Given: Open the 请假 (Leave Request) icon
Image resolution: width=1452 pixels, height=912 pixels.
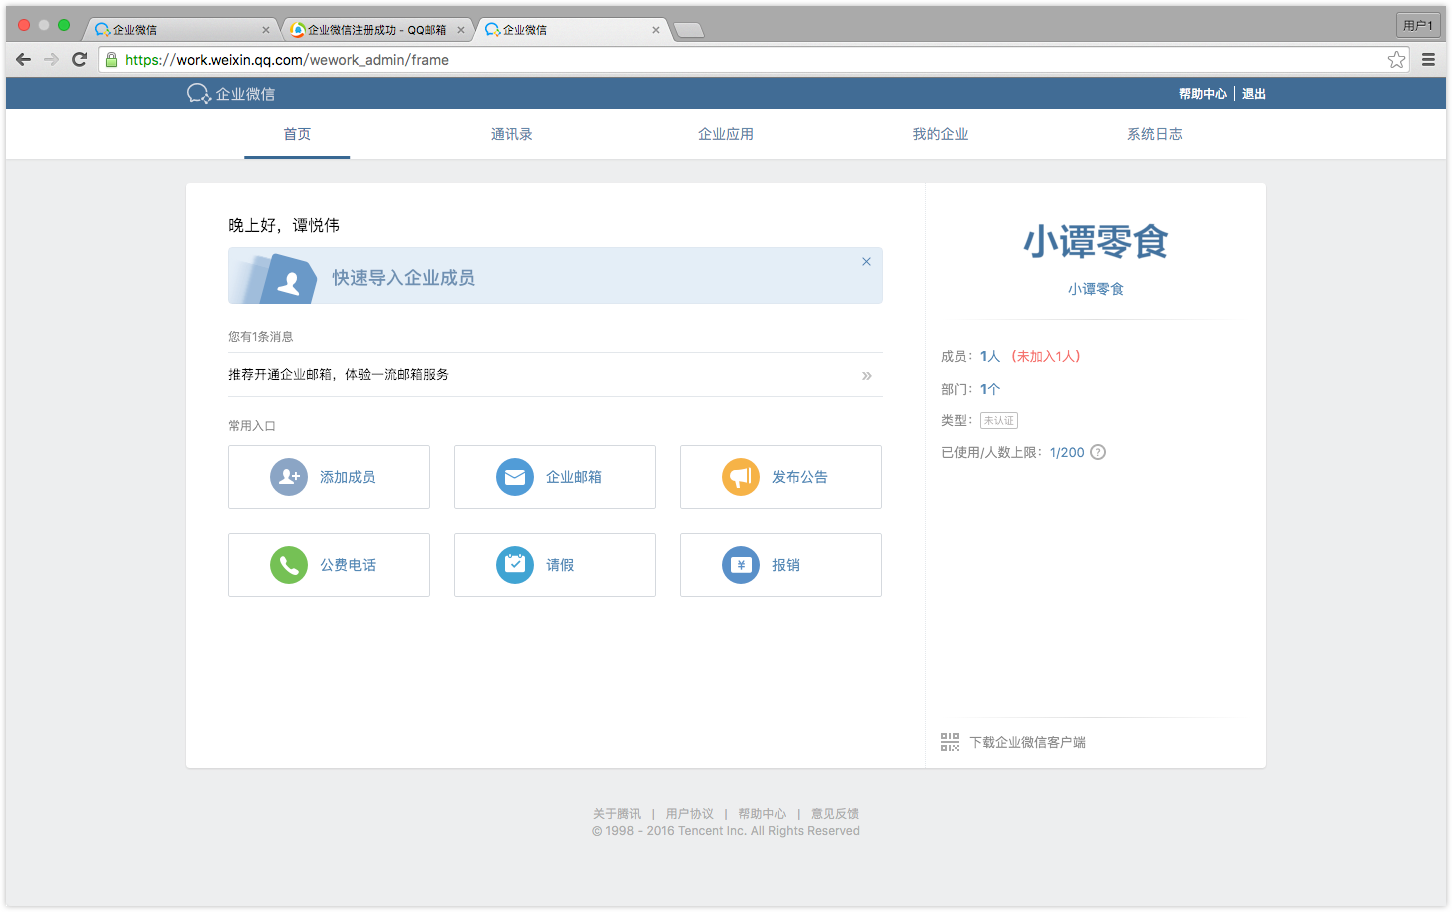Looking at the screenshot, I should [515, 564].
